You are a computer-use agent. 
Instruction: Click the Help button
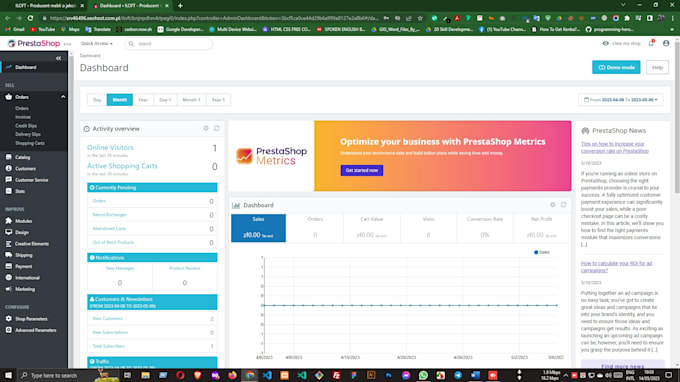click(x=657, y=67)
